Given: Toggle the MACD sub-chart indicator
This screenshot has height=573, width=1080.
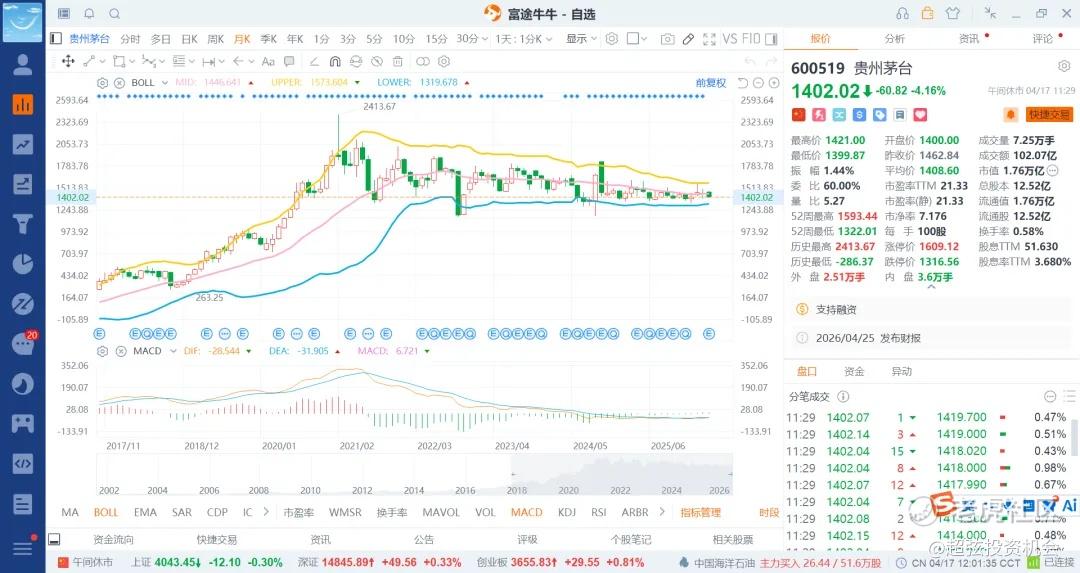Looking at the screenshot, I should tap(527, 512).
